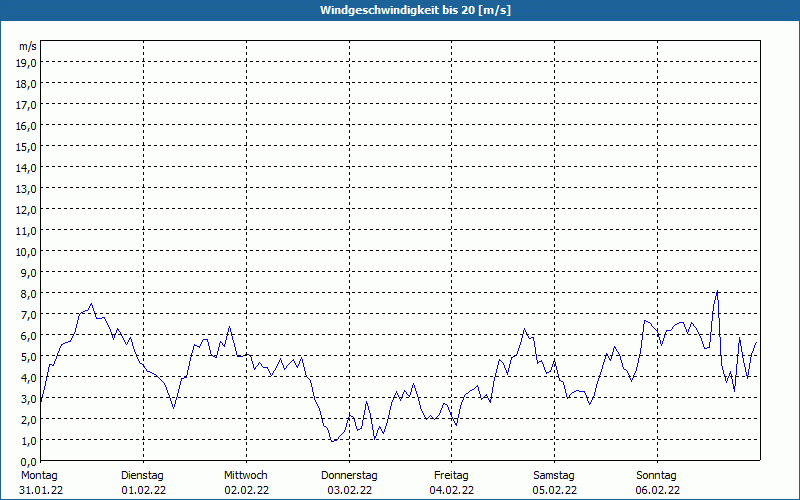Select the Freitag 04.02.22 axis label

pyautogui.click(x=452, y=483)
